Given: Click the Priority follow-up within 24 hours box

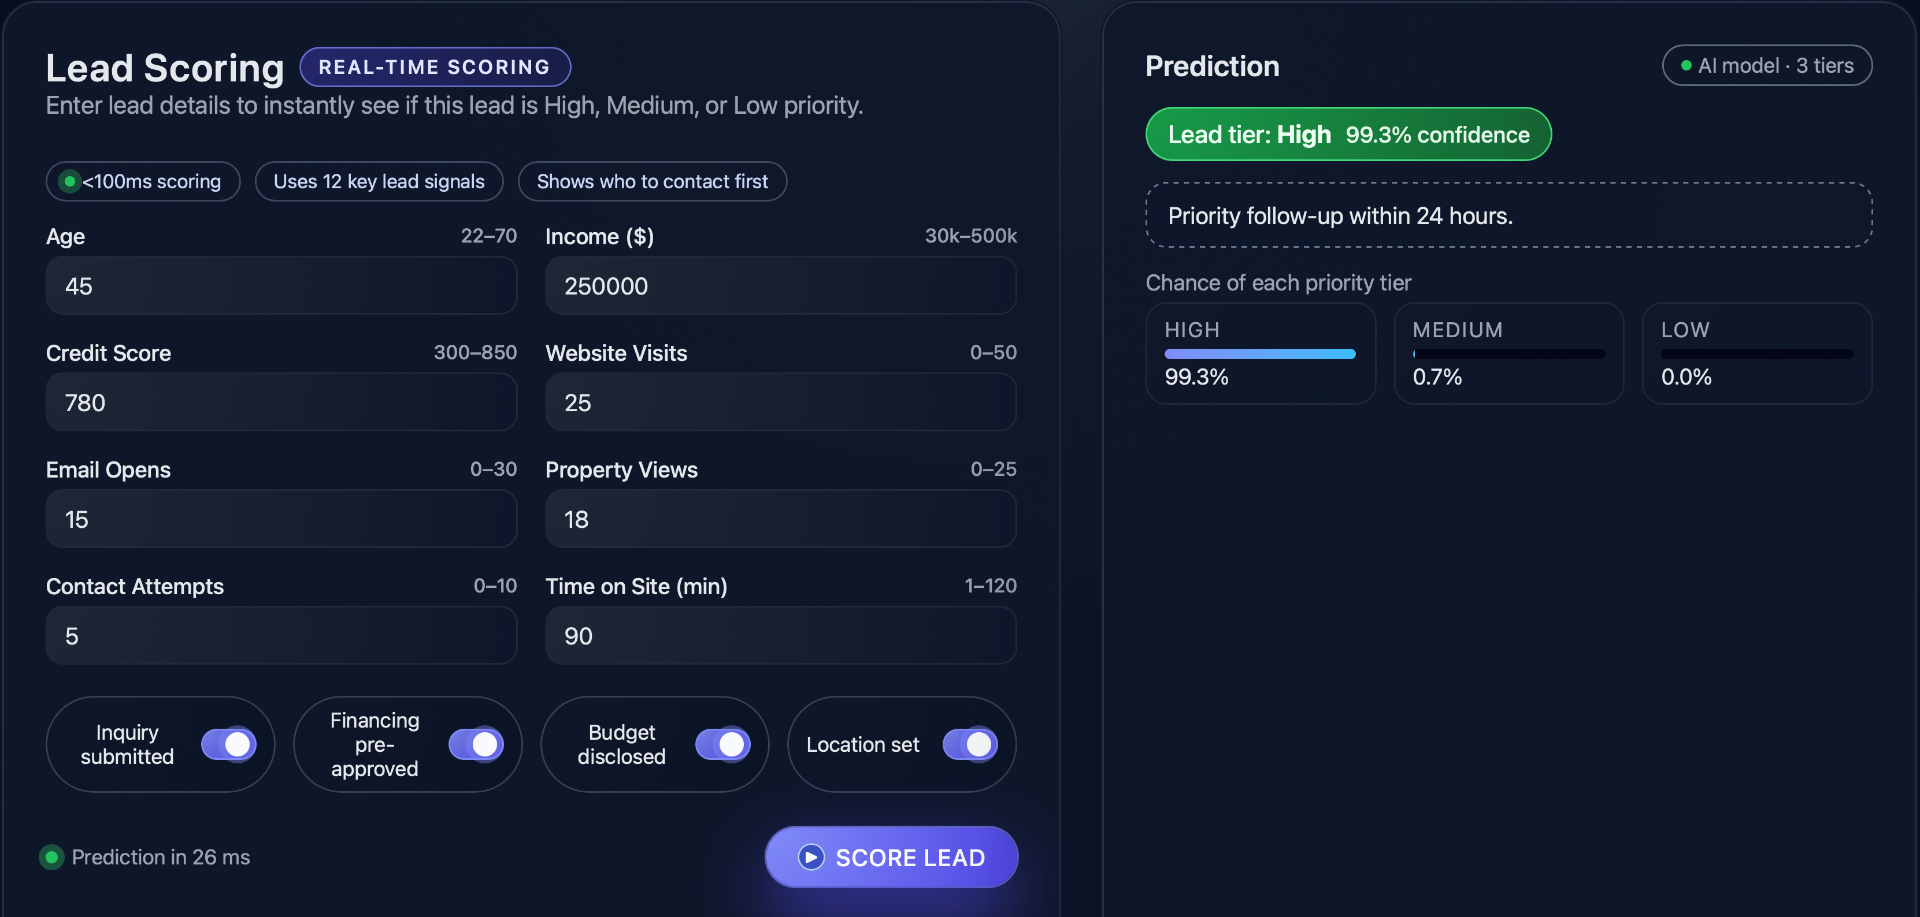Looking at the screenshot, I should (1508, 215).
